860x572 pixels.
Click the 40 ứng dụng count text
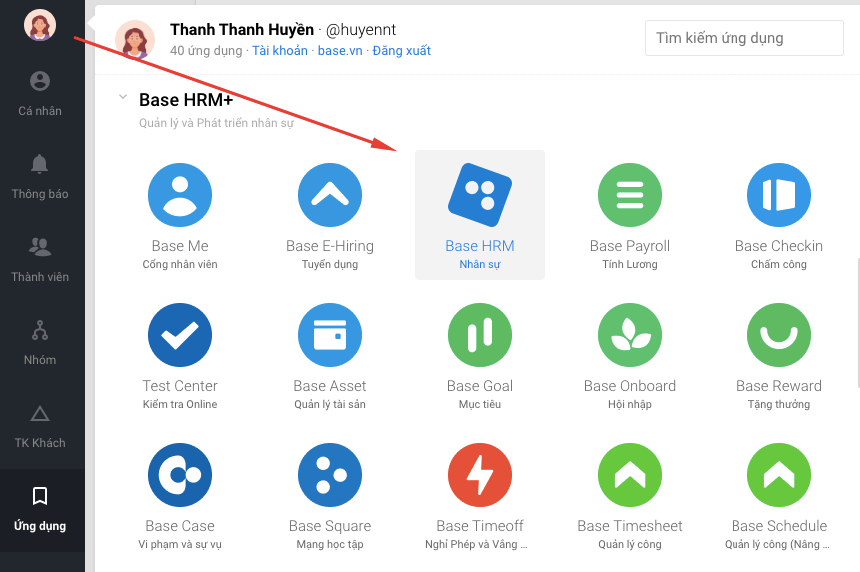coord(206,50)
